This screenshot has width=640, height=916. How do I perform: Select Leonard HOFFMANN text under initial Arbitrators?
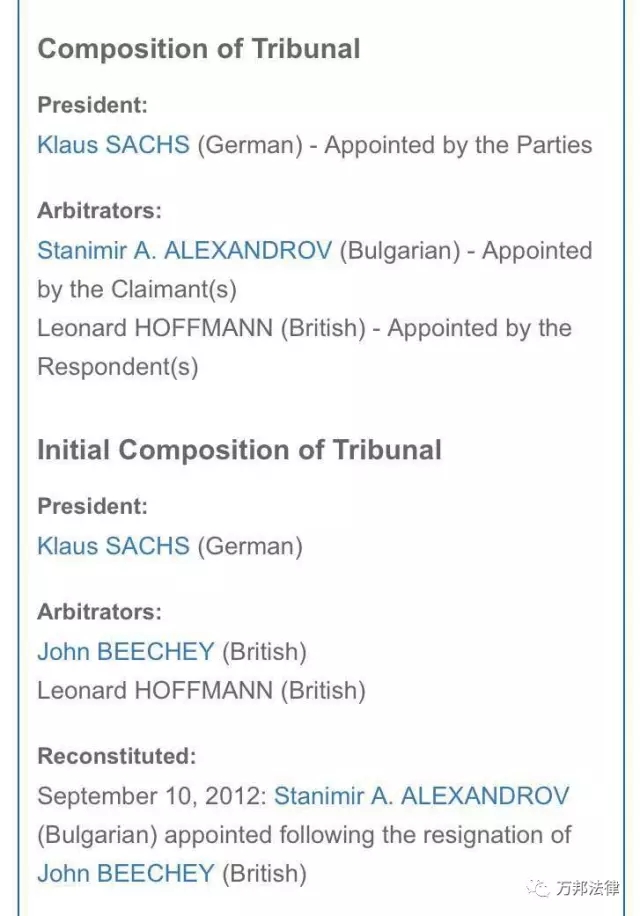pyautogui.click(x=155, y=690)
